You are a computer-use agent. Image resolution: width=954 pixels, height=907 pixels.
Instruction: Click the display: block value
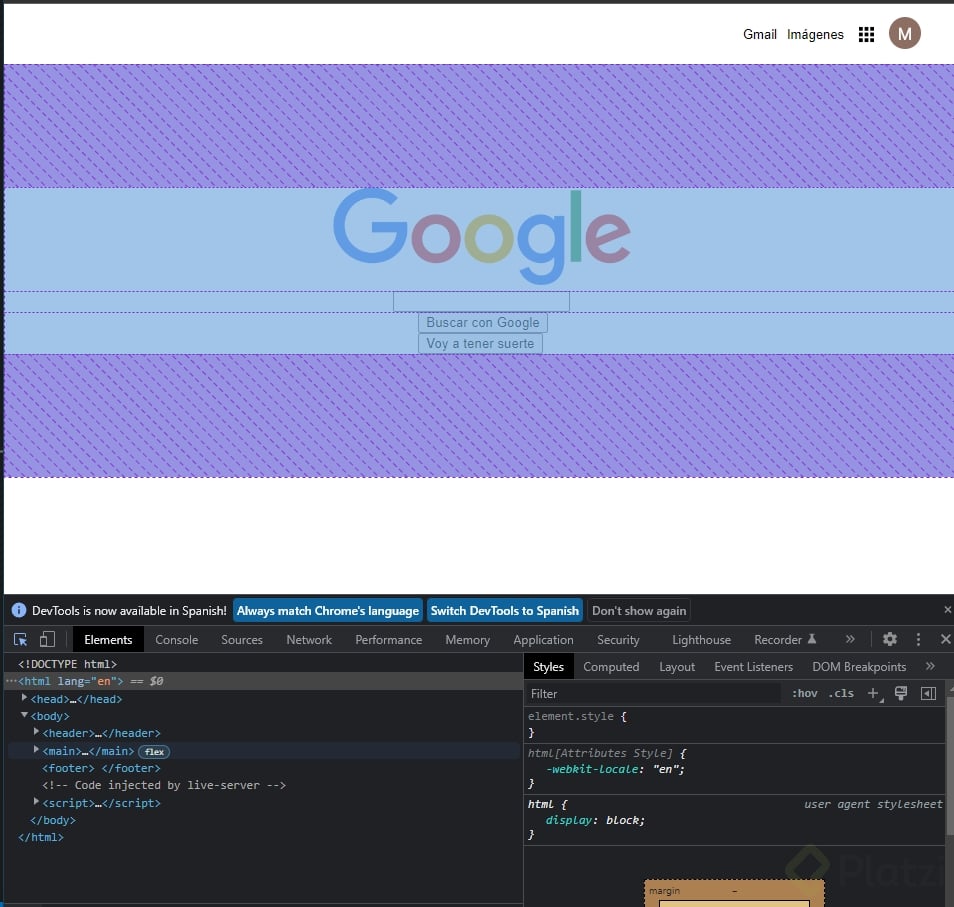[x=623, y=820]
